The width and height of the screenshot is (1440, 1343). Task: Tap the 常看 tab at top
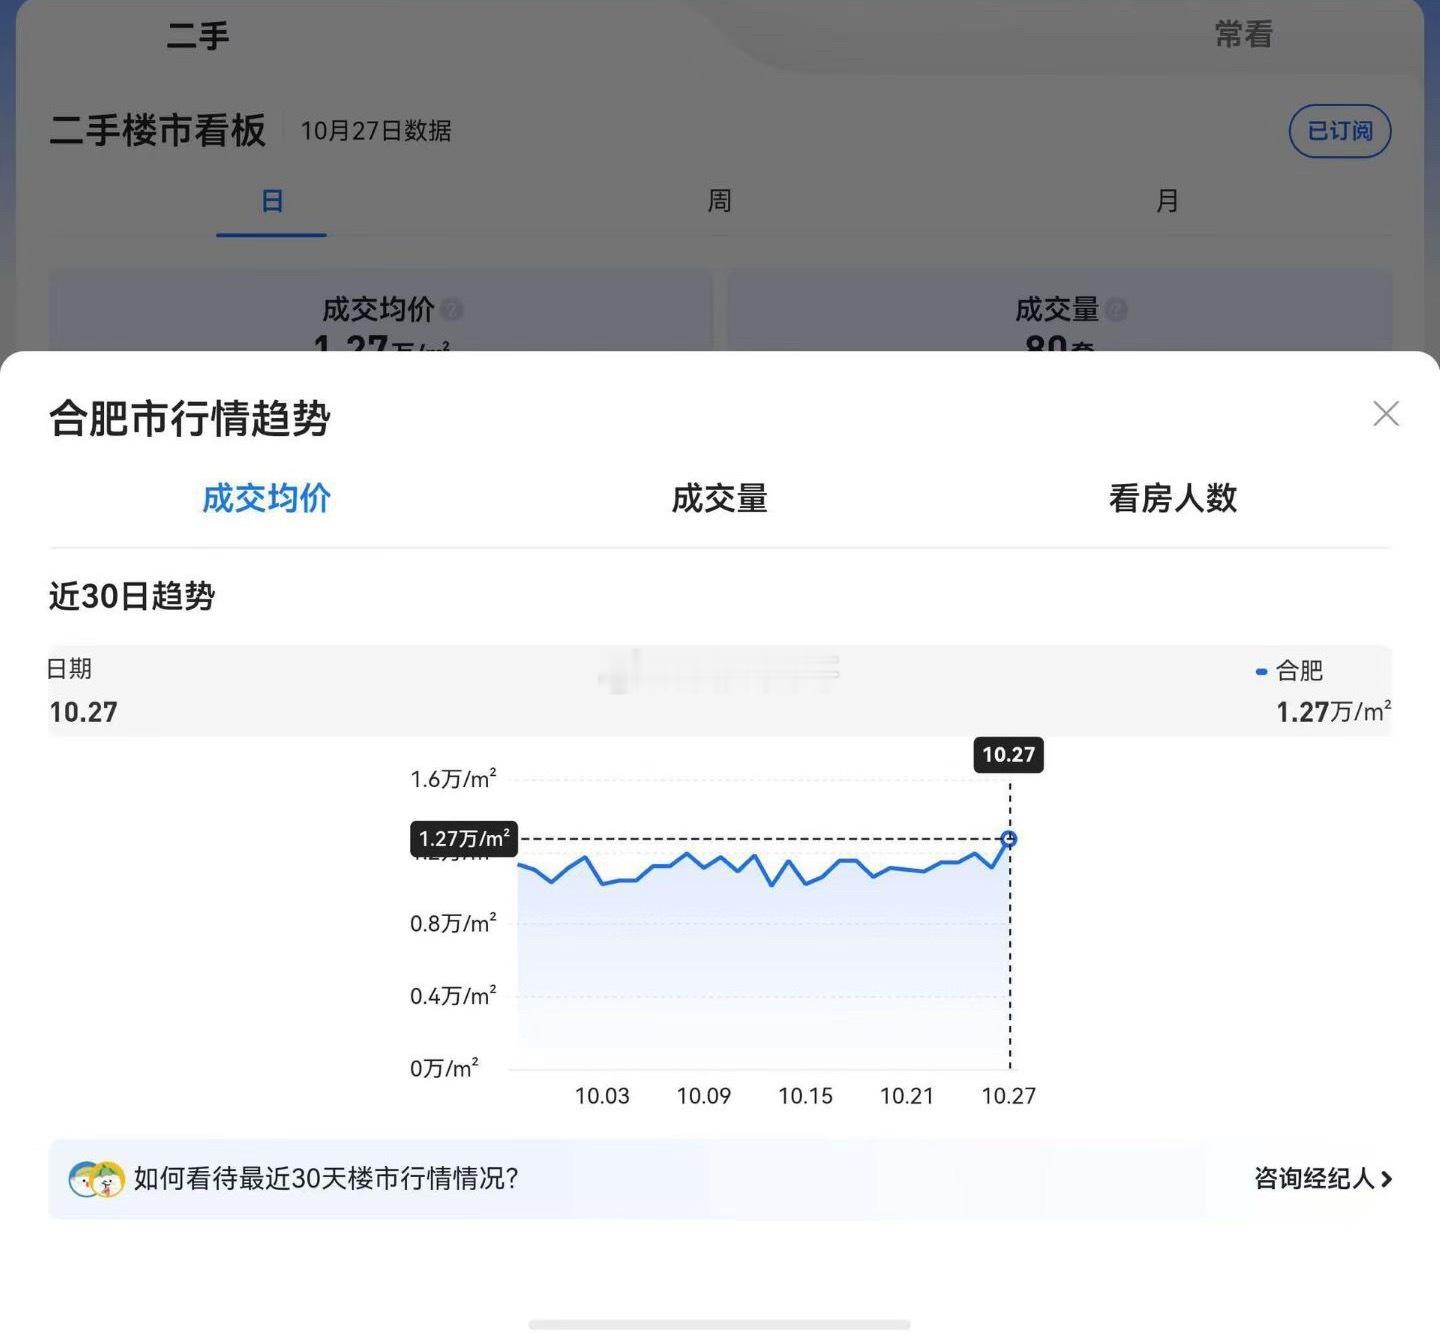tap(1244, 35)
